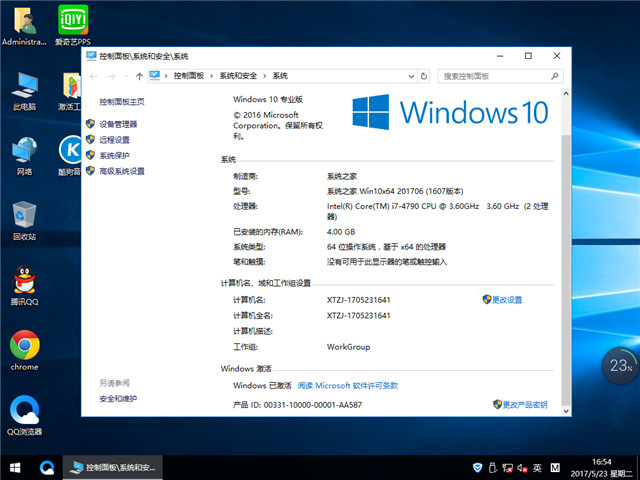Click the Windows 10 专业版 edition text
Viewport: 640px width, 480px height.
point(268,99)
